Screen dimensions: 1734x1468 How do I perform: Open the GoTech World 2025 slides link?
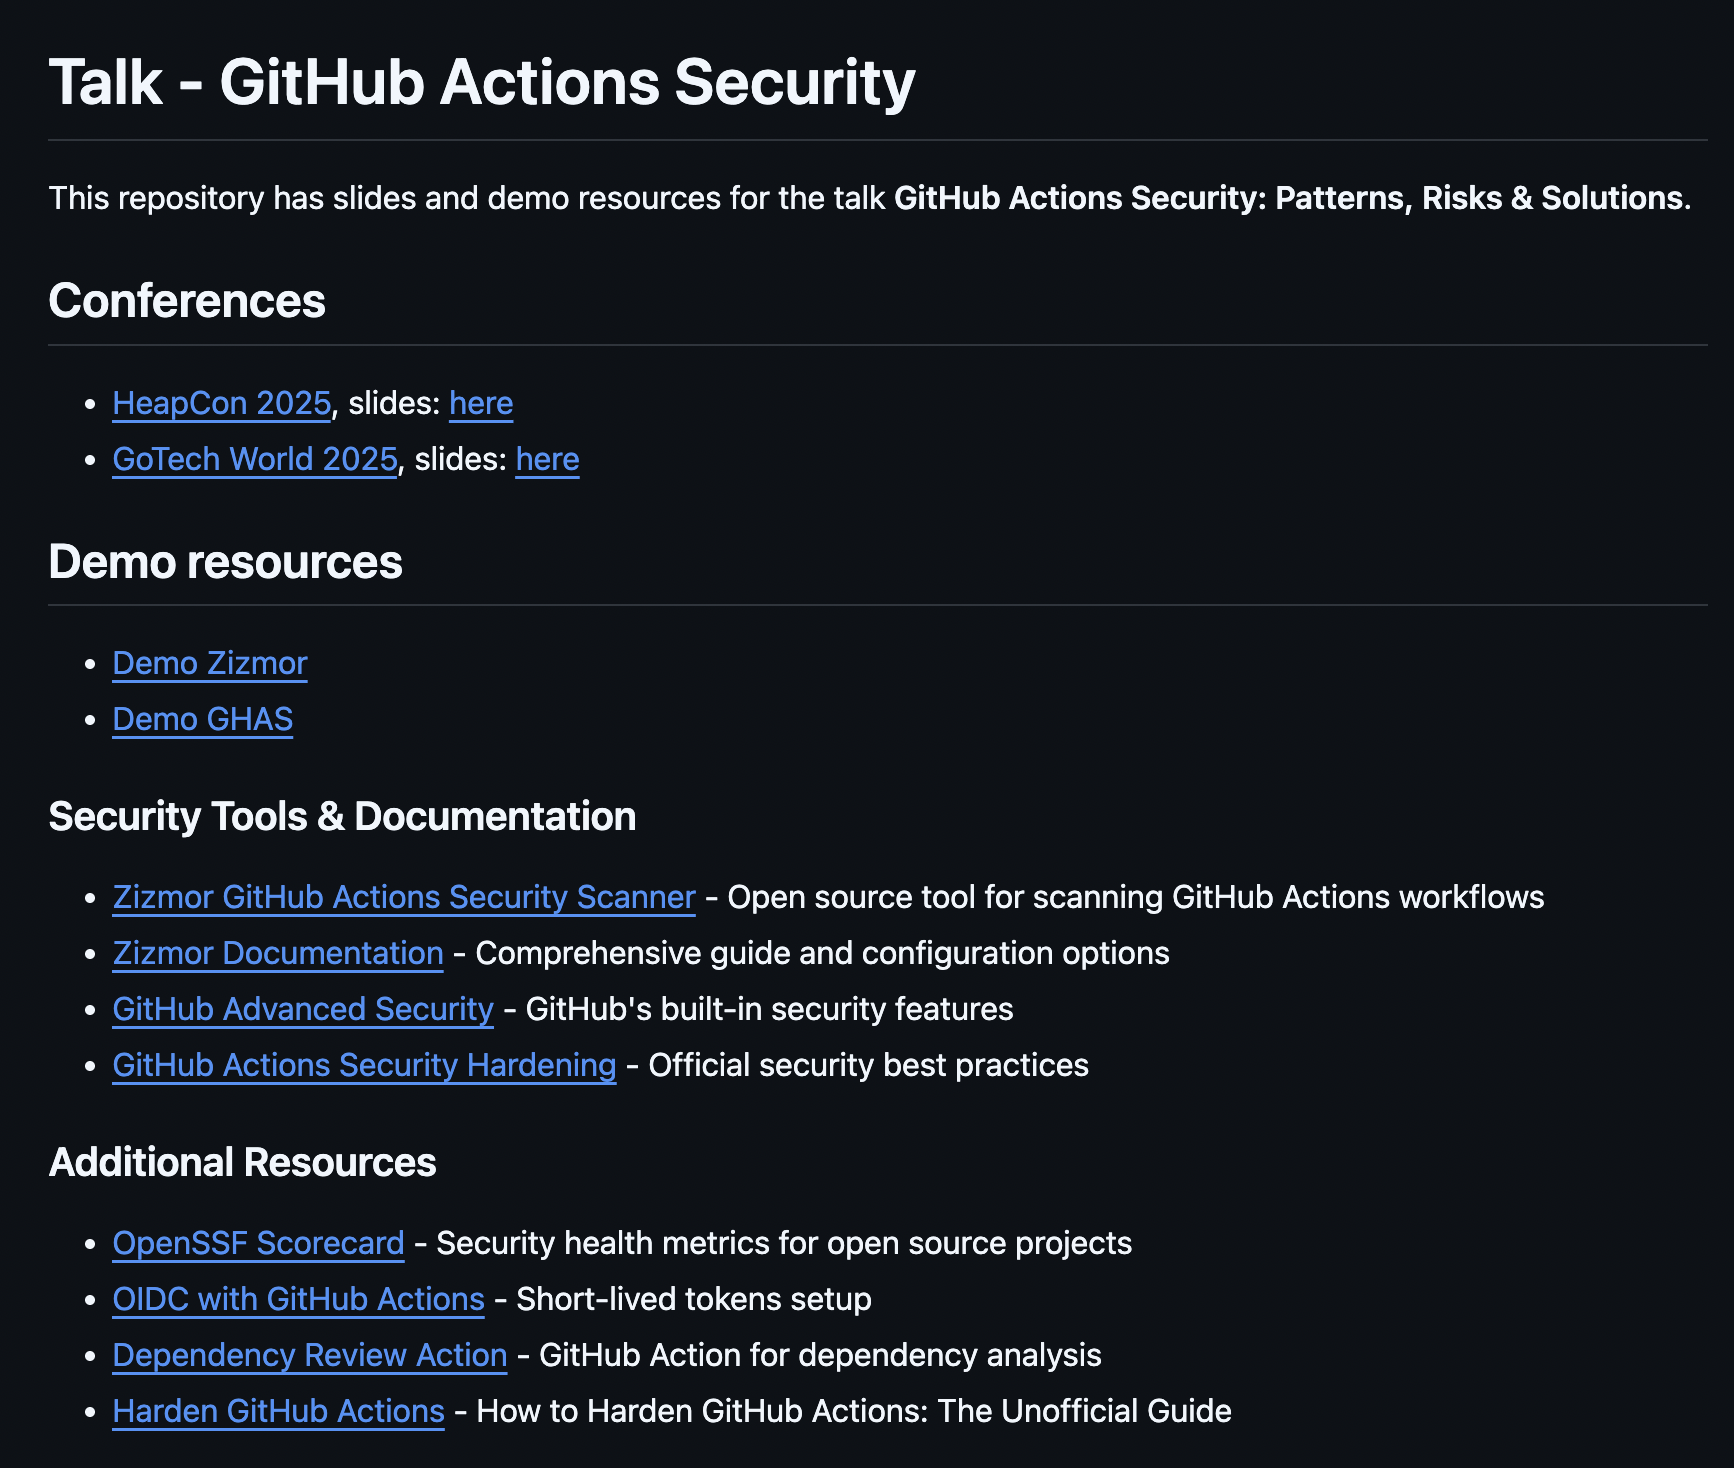(547, 459)
